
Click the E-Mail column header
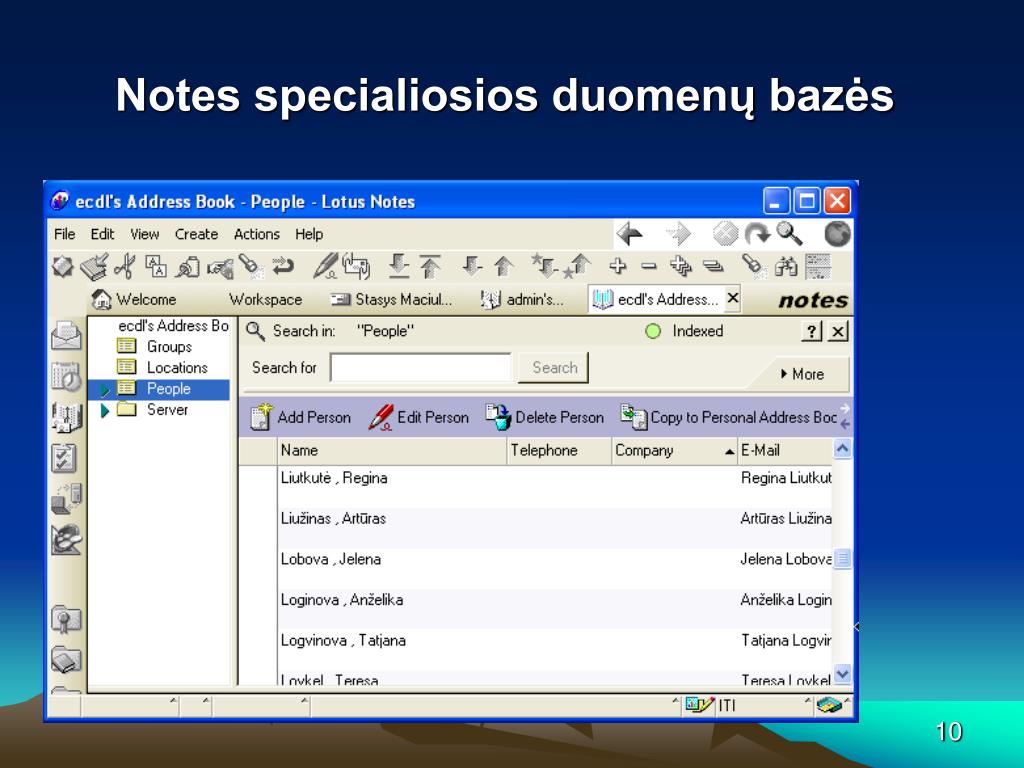(x=785, y=451)
